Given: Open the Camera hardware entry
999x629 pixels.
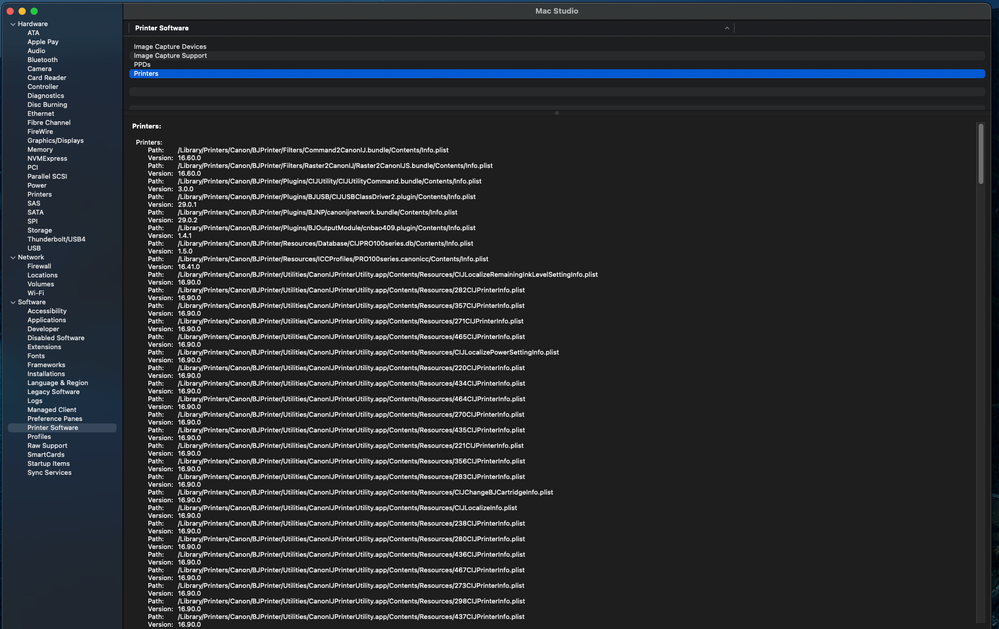Looking at the screenshot, I should [x=40, y=69].
